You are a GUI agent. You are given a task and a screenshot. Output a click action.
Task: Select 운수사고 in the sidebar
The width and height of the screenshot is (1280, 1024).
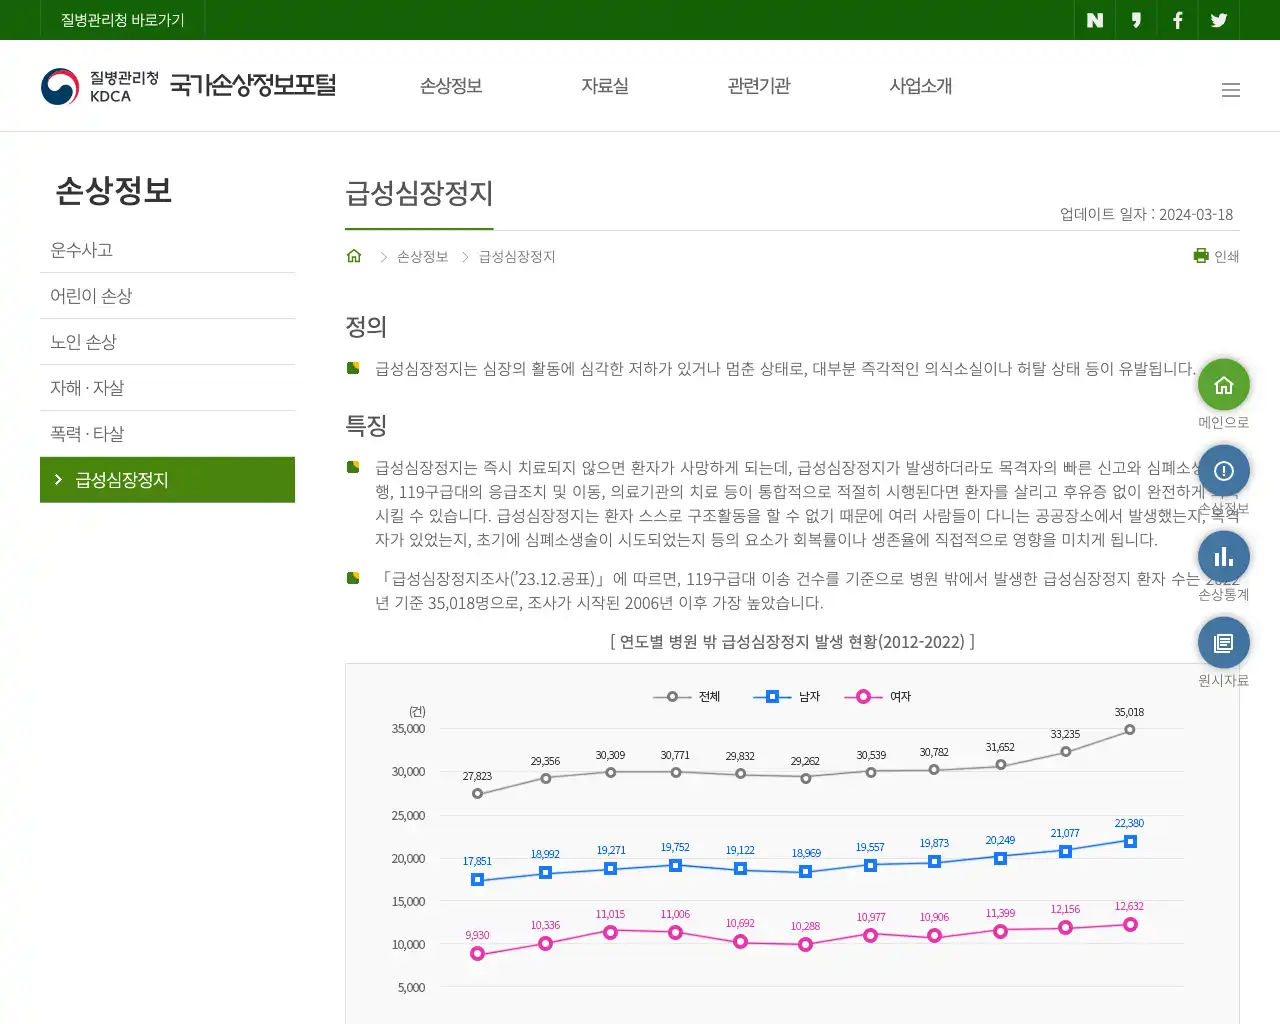pos(167,250)
